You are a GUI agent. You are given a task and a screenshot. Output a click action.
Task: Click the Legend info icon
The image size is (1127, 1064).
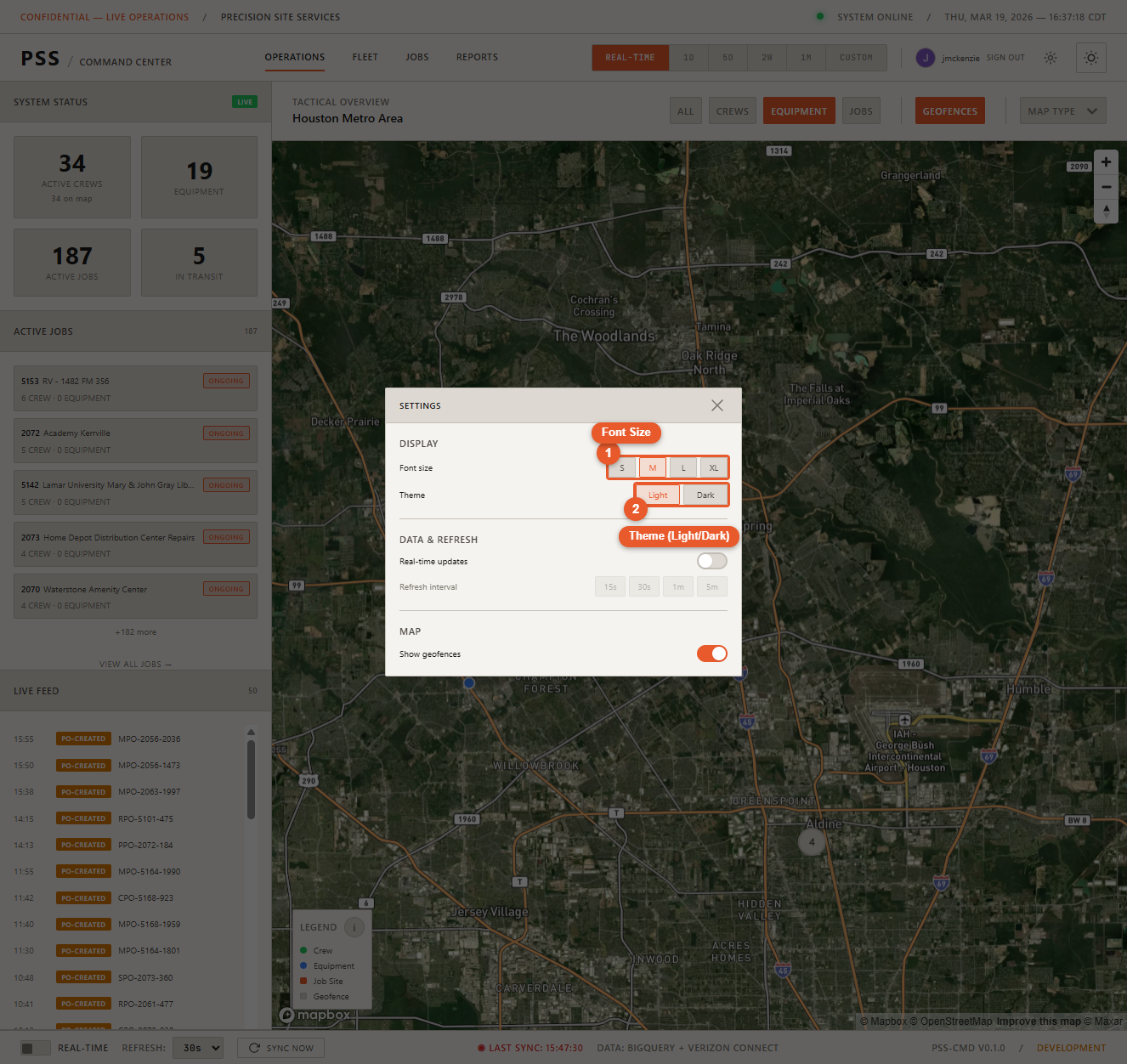pyautogui.click(x=354, y=927)
